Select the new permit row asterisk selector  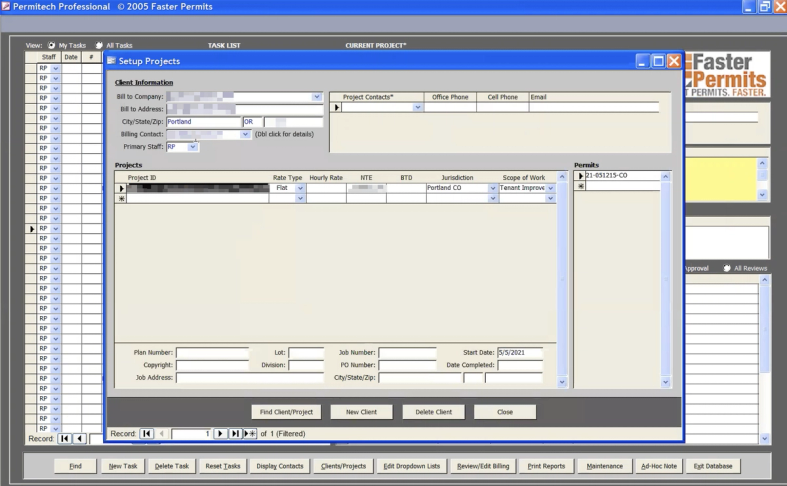point(580,186)
